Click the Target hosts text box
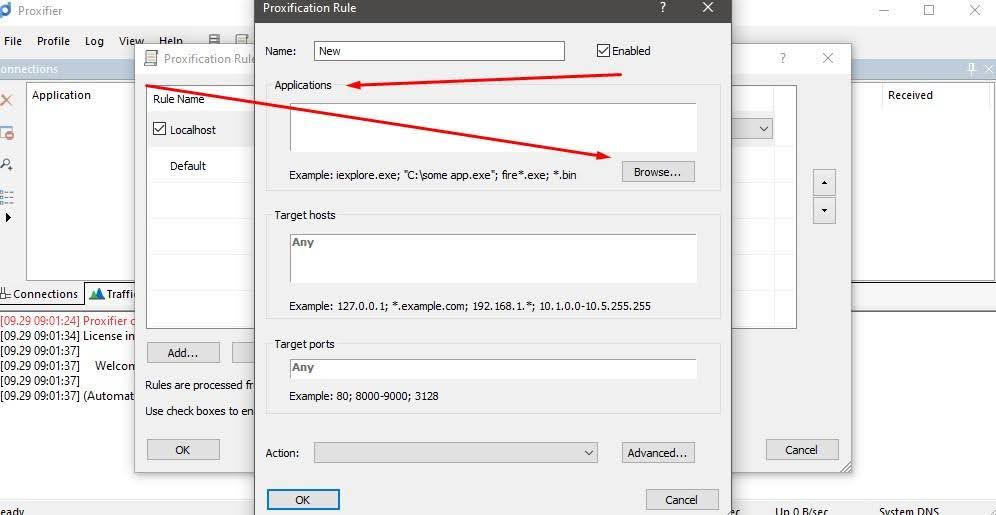 [493, 258]
